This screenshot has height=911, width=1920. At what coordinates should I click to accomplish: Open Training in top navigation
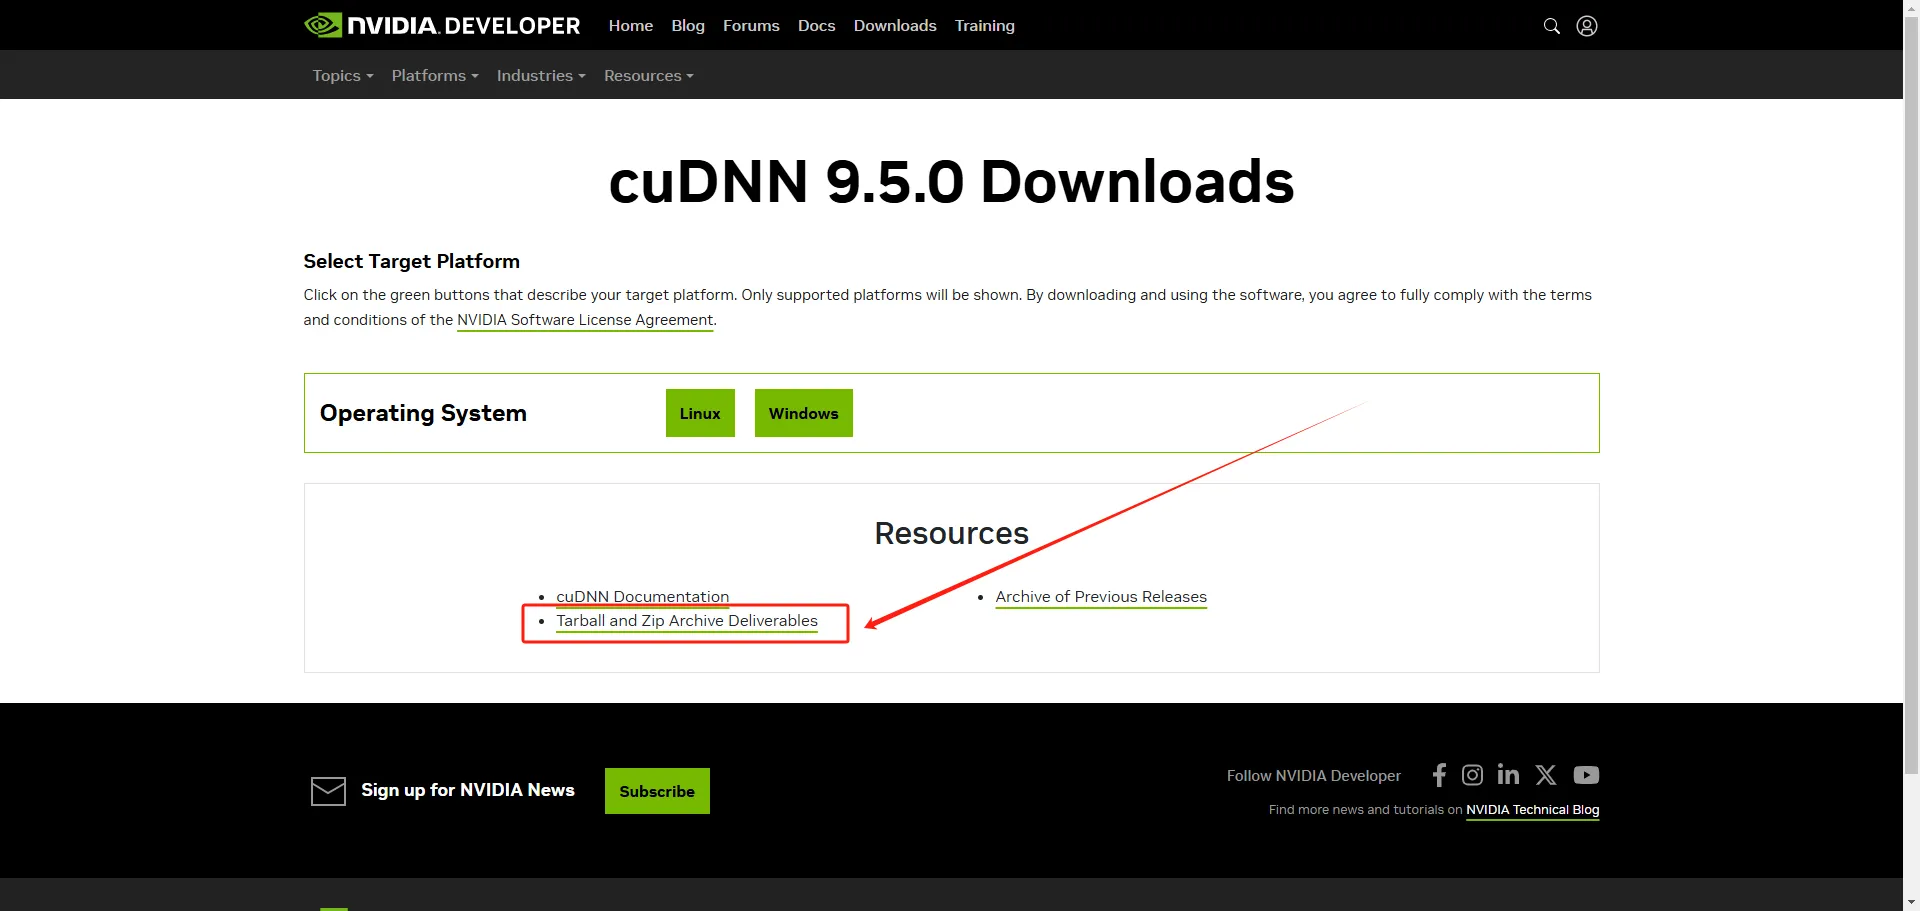tap(985, 26)
